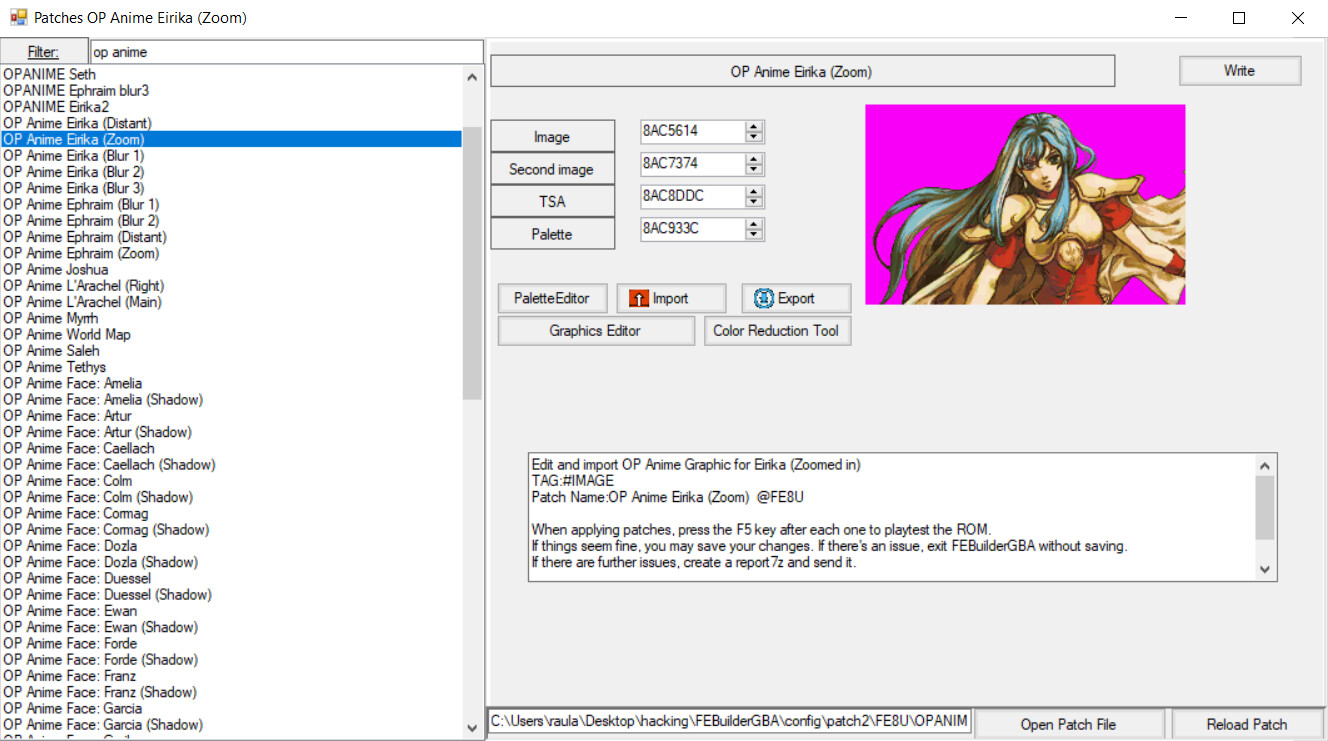
Task: Select 'OP Anime Face: Ewan' entry
Action: 232,611
